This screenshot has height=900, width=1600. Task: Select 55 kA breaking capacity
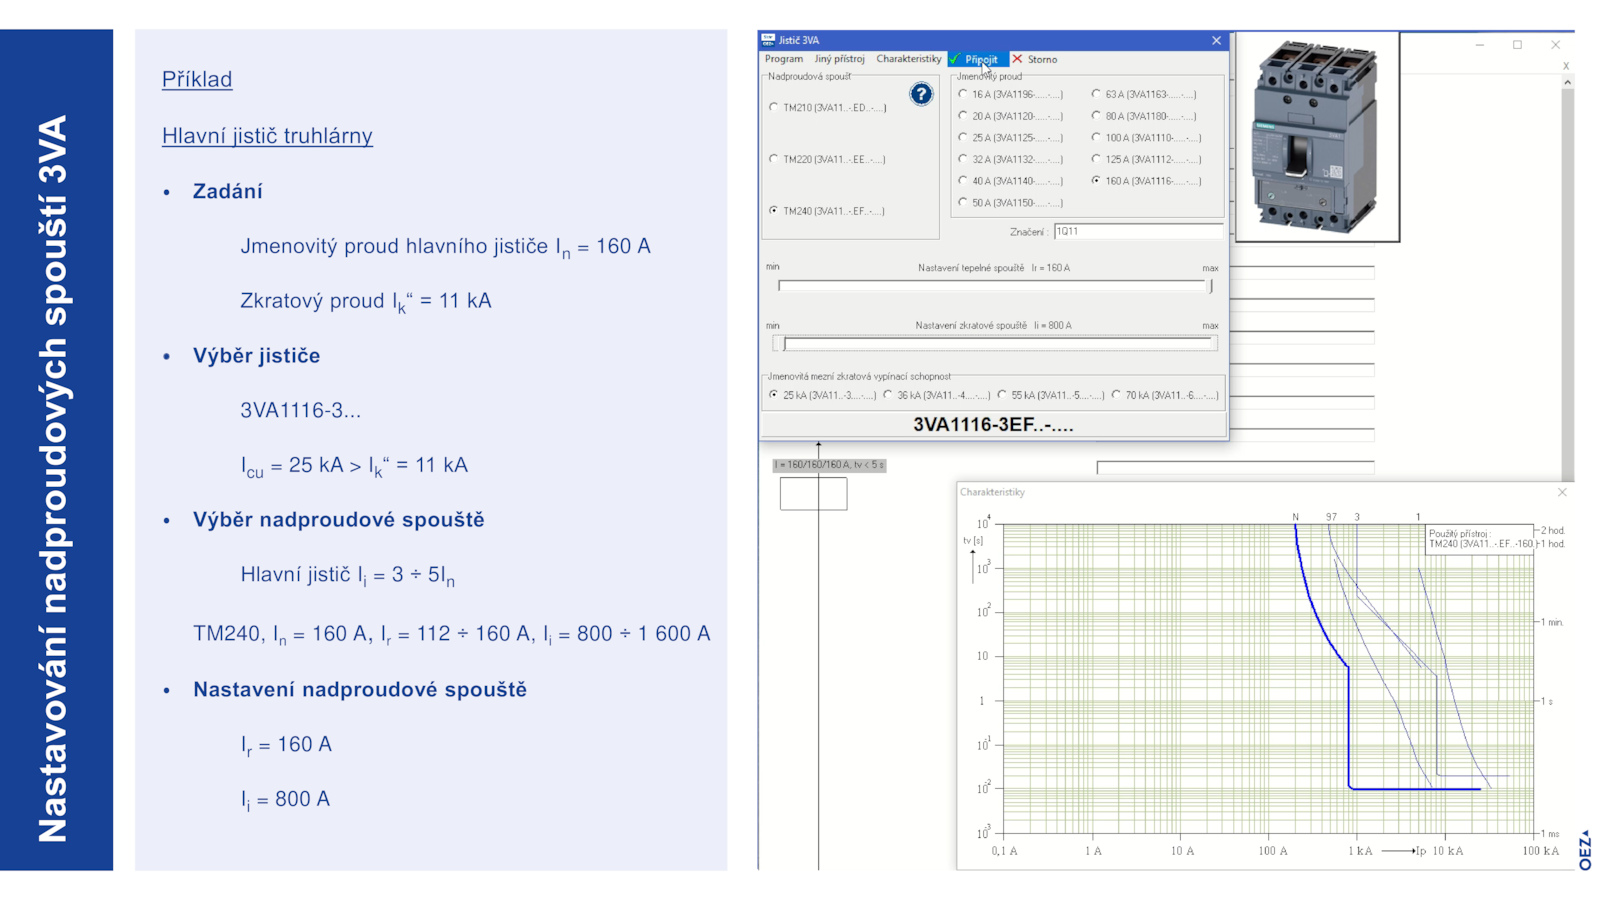(x=1051, y=396)
